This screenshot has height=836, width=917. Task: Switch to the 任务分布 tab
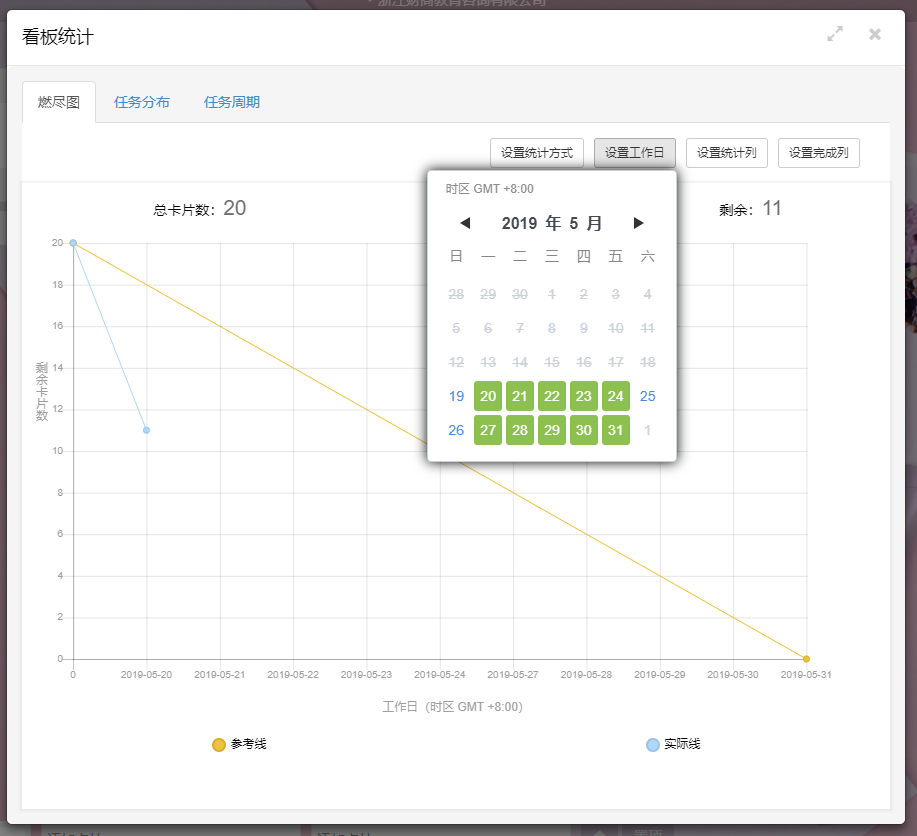(142, 102)
